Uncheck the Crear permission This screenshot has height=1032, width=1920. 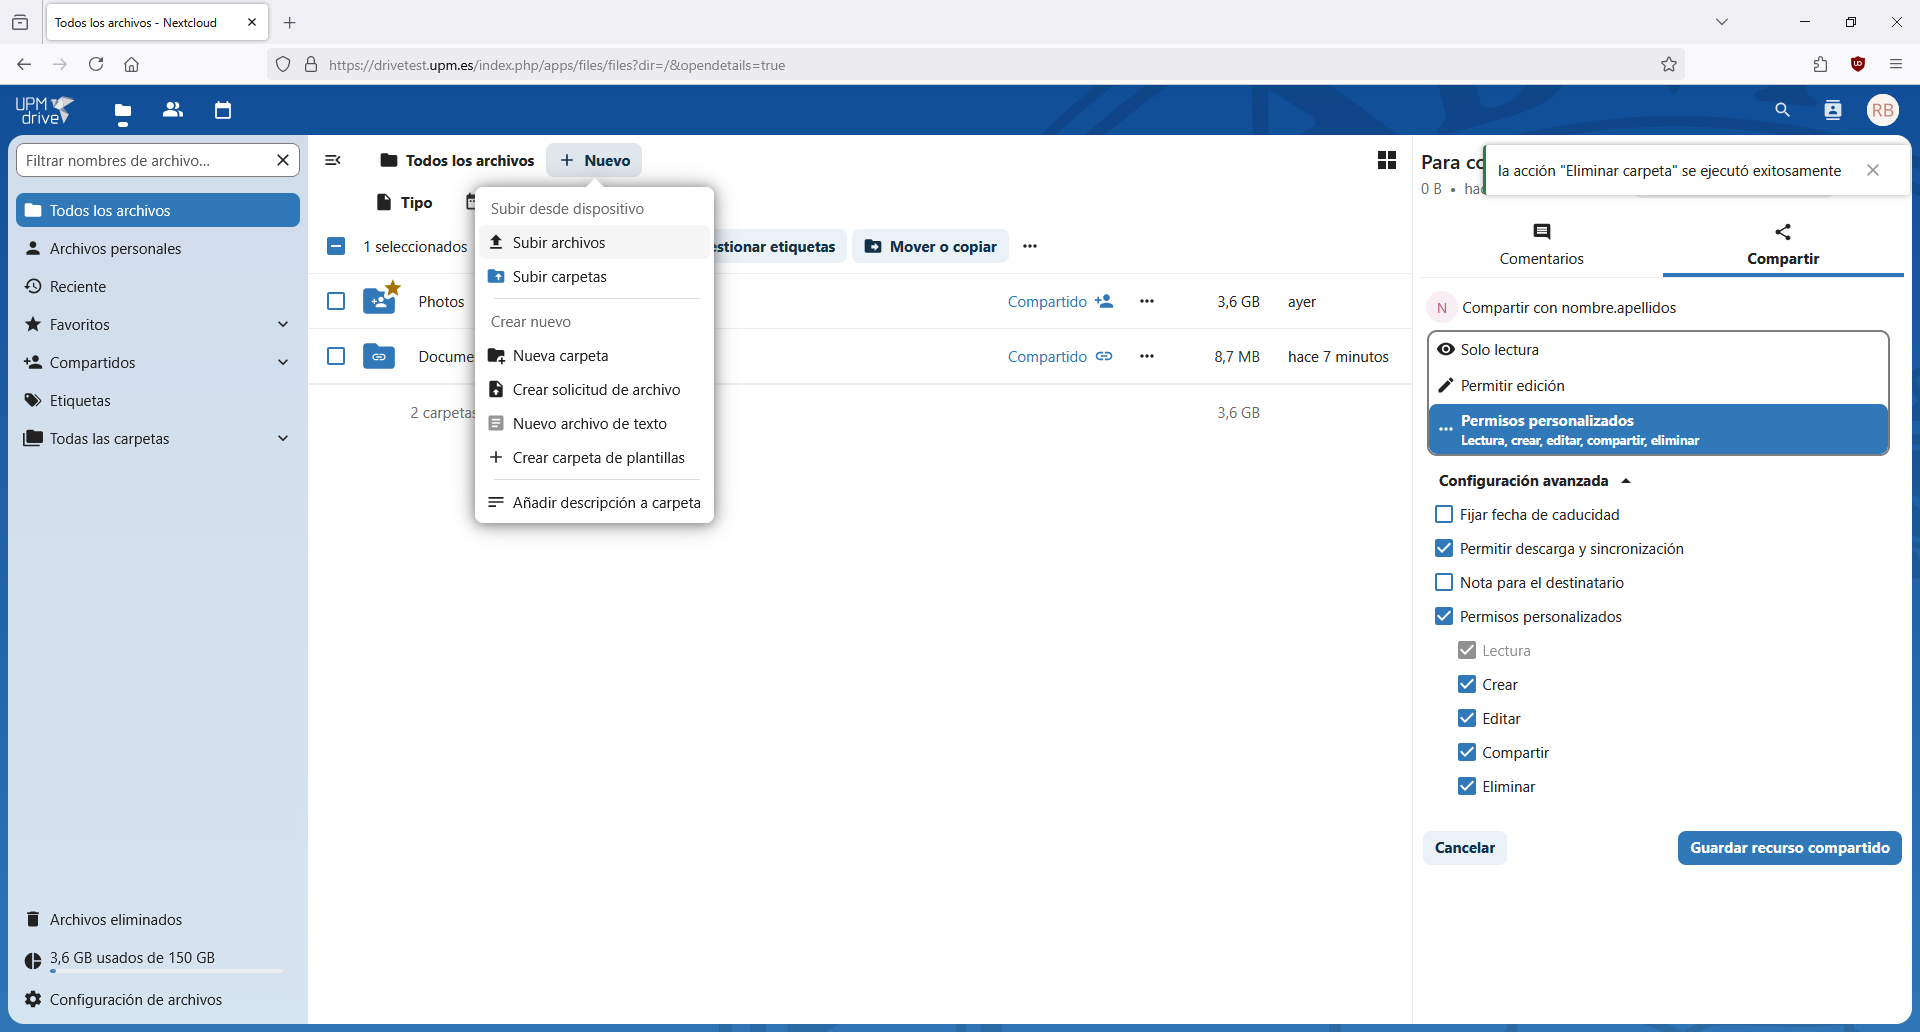[1467, 684]
